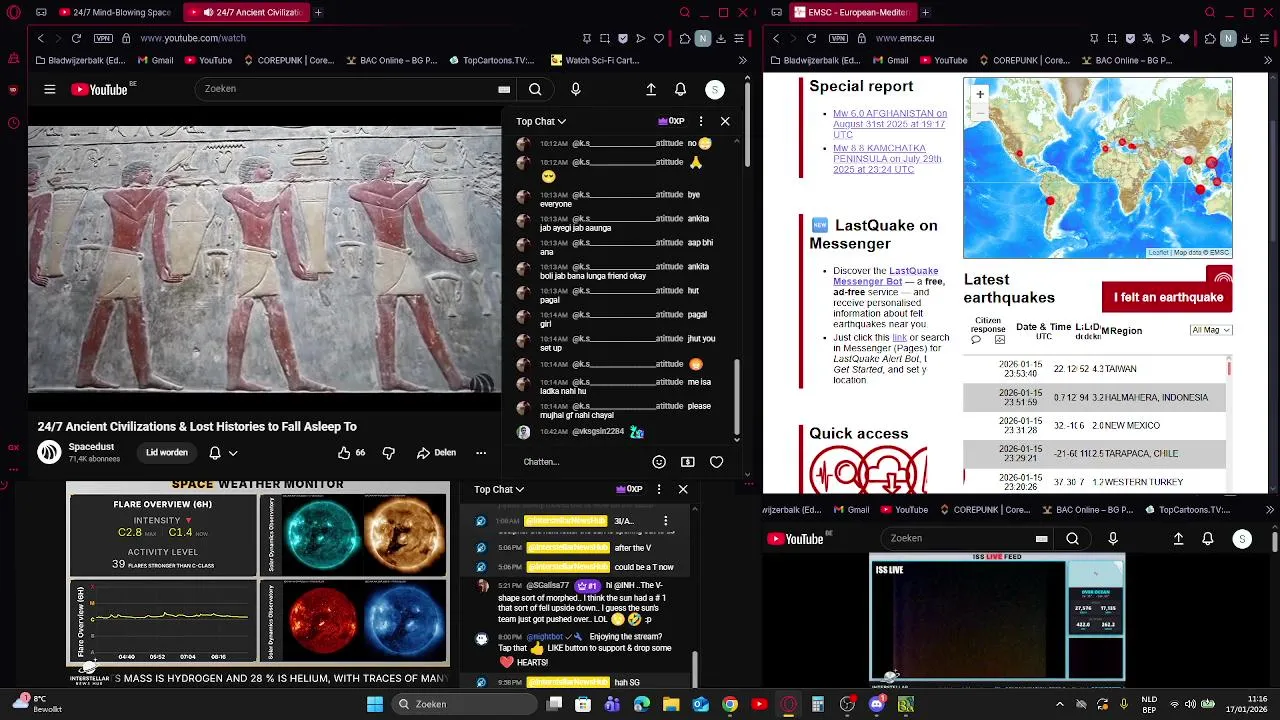Click the like thumbs-up showing 66
Screen dimensions: 1280x720
351,452
